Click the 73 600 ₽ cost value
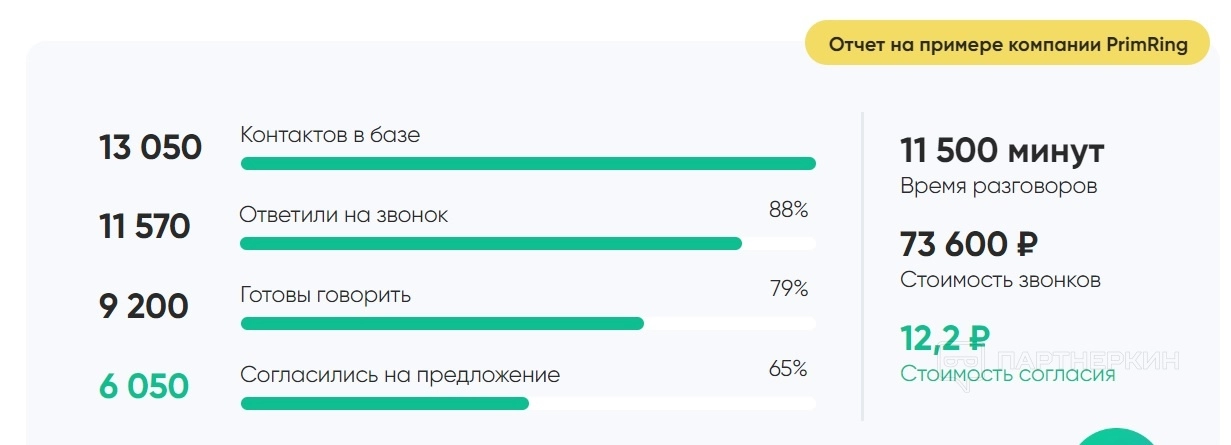 point(969,244)
